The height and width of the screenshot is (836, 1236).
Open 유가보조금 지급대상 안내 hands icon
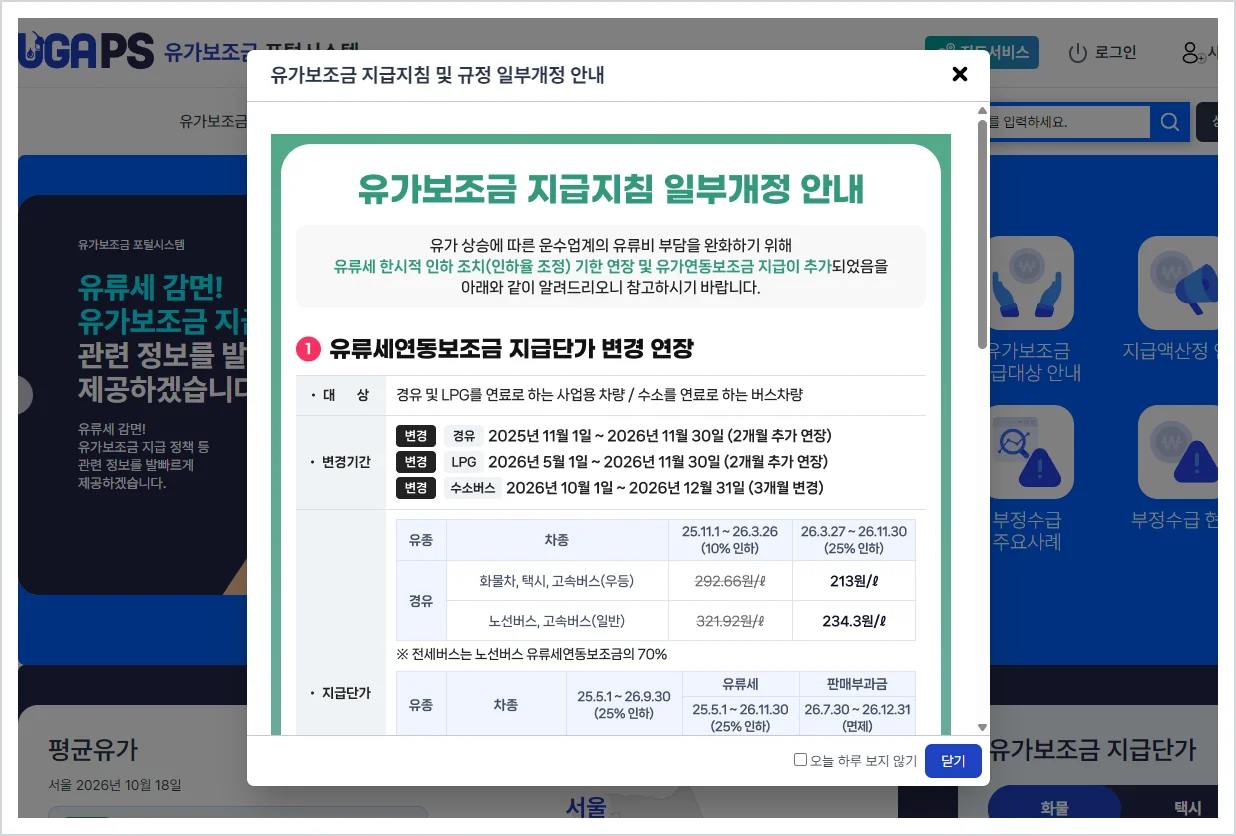click(x=1028, y=284)
